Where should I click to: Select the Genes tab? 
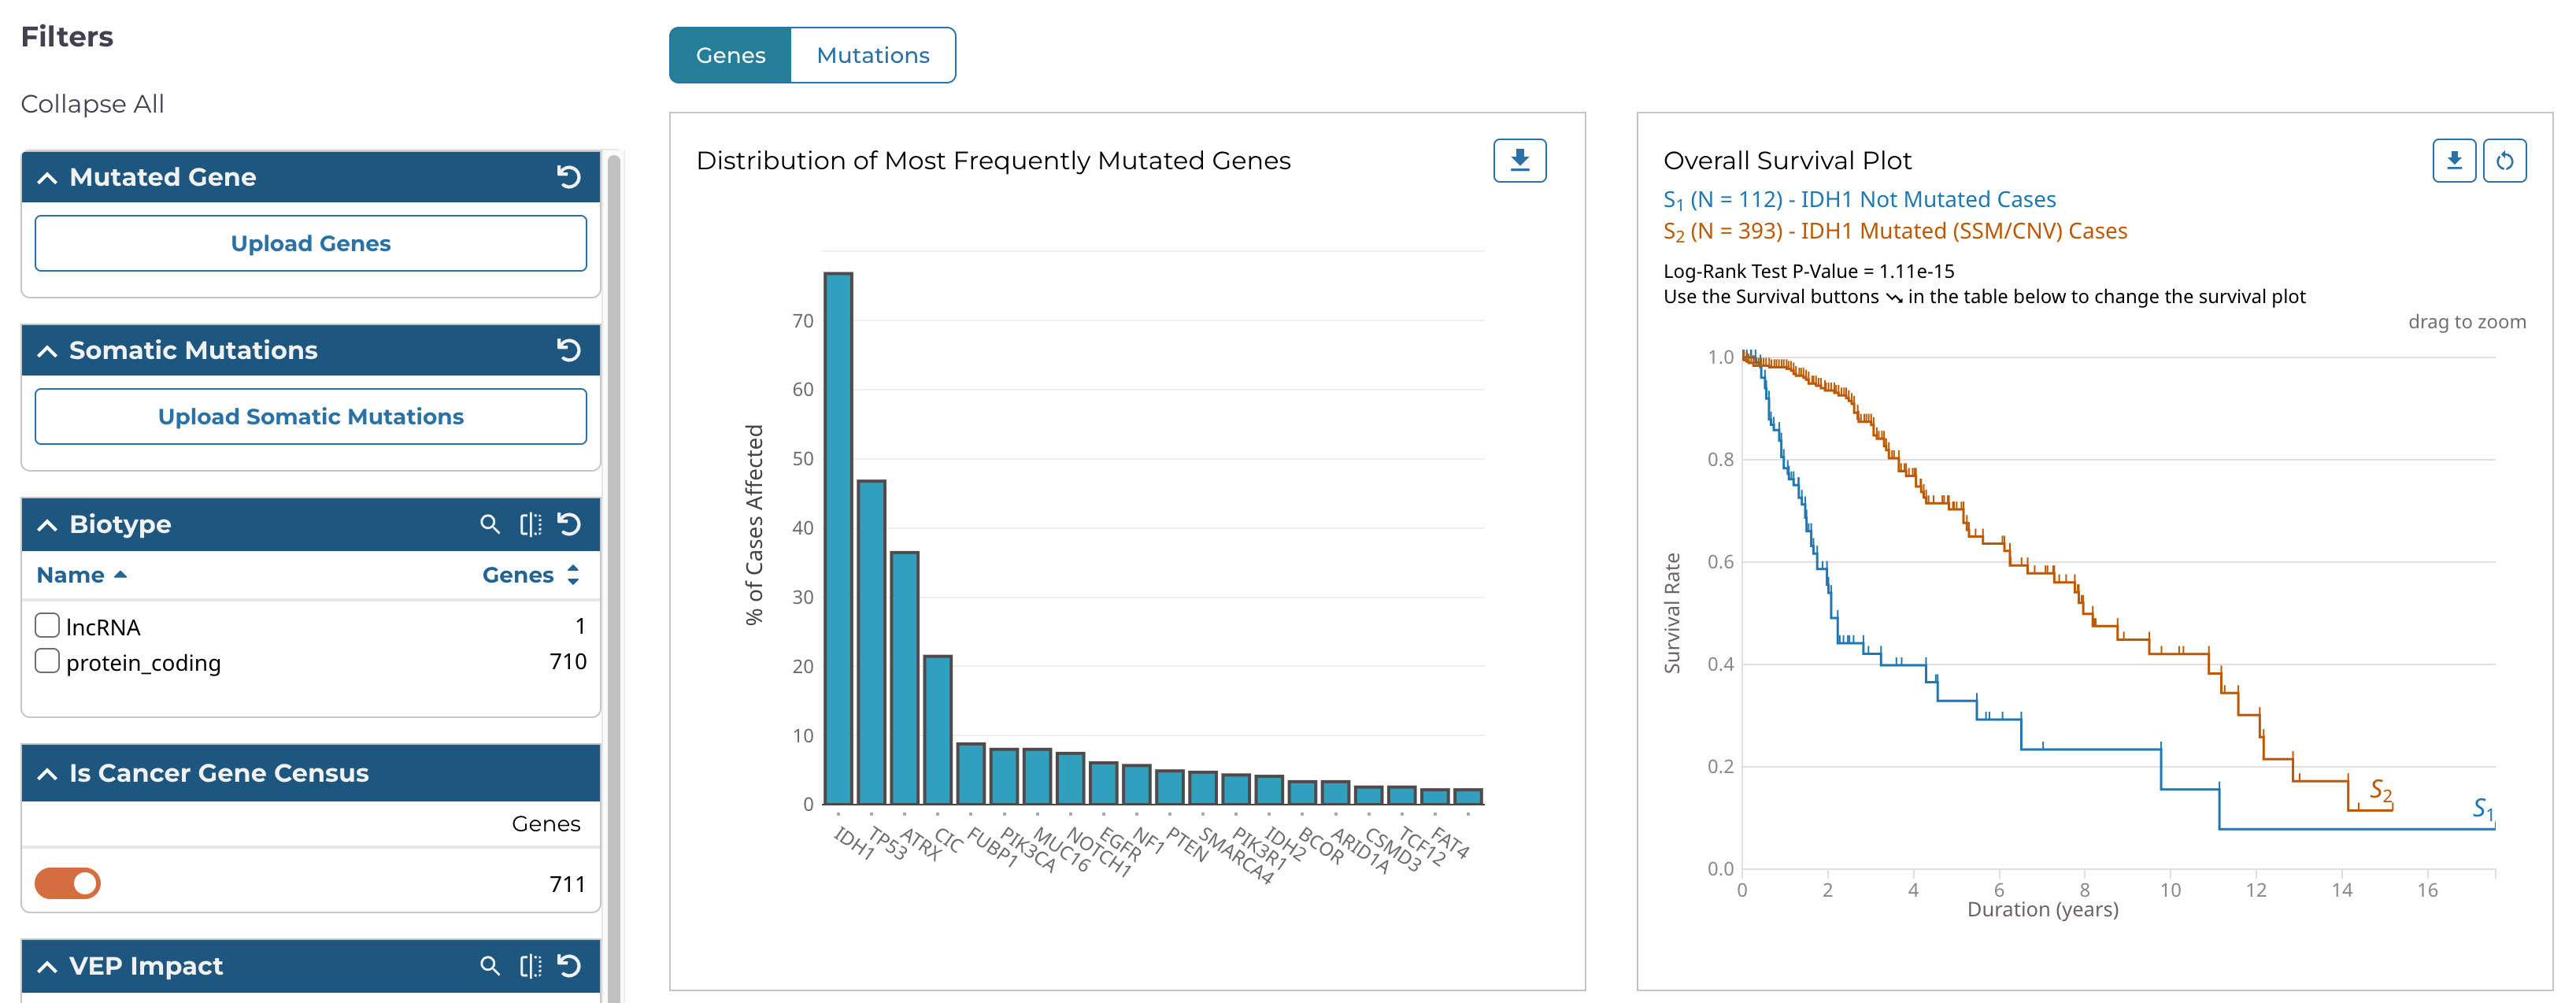pyautogui.click(x=730, y=55)
